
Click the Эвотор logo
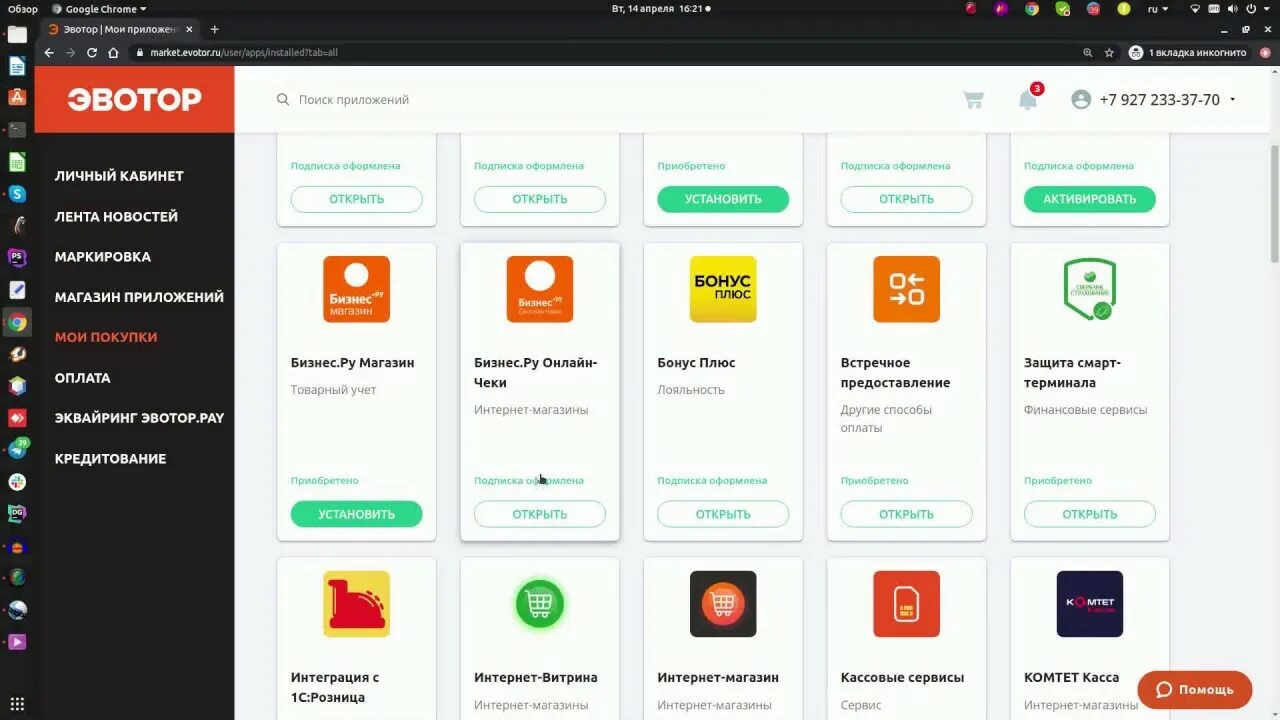pyautogui.click(x=134, y=99)
